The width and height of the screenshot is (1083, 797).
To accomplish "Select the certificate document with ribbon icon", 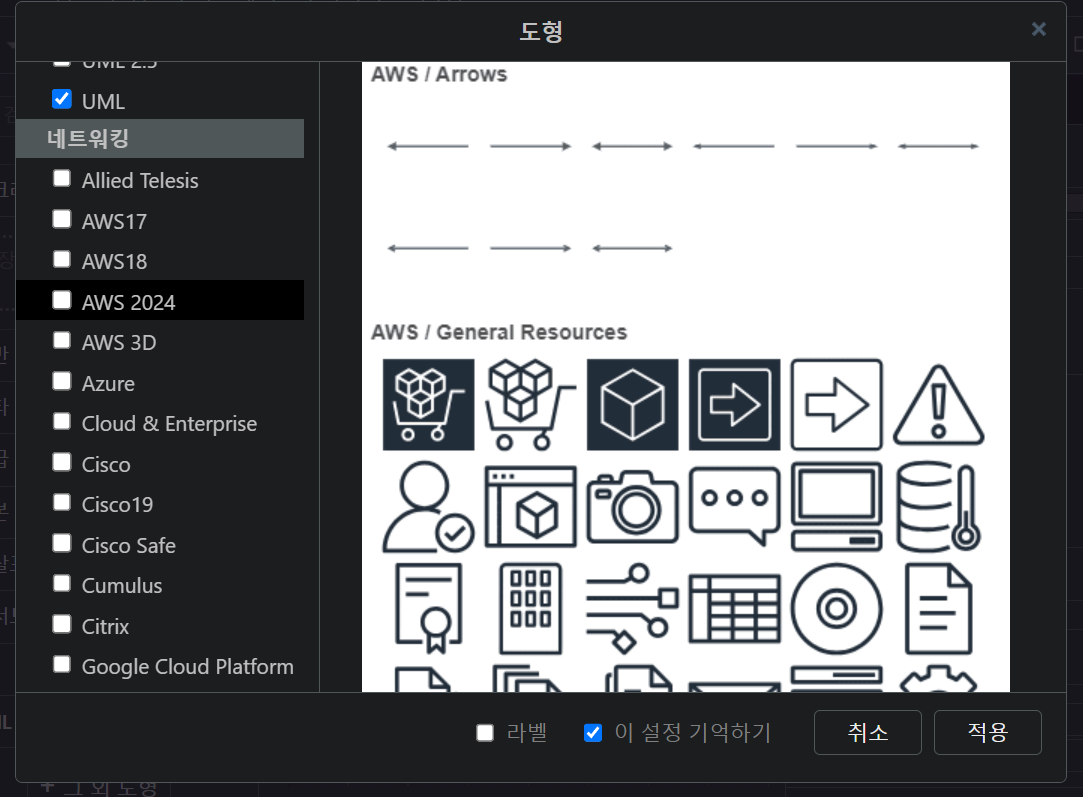I will point(428,608).
